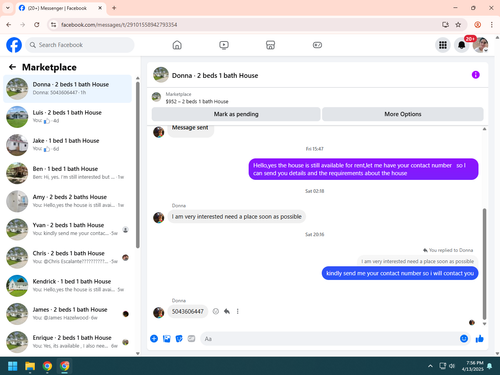Open the emoji picker in message box
Screen dimensions: 500x375
tap(464, 339)
